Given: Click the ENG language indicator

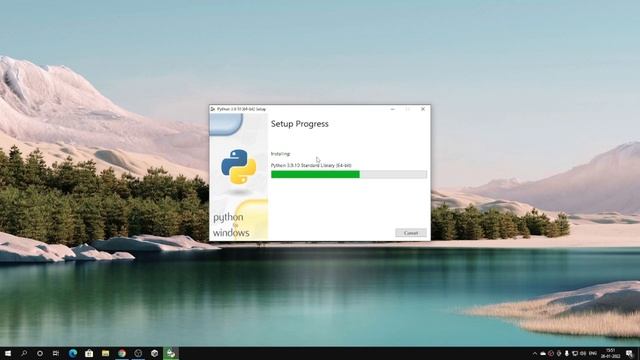Looking at the screenshot, I should [593, 353].
